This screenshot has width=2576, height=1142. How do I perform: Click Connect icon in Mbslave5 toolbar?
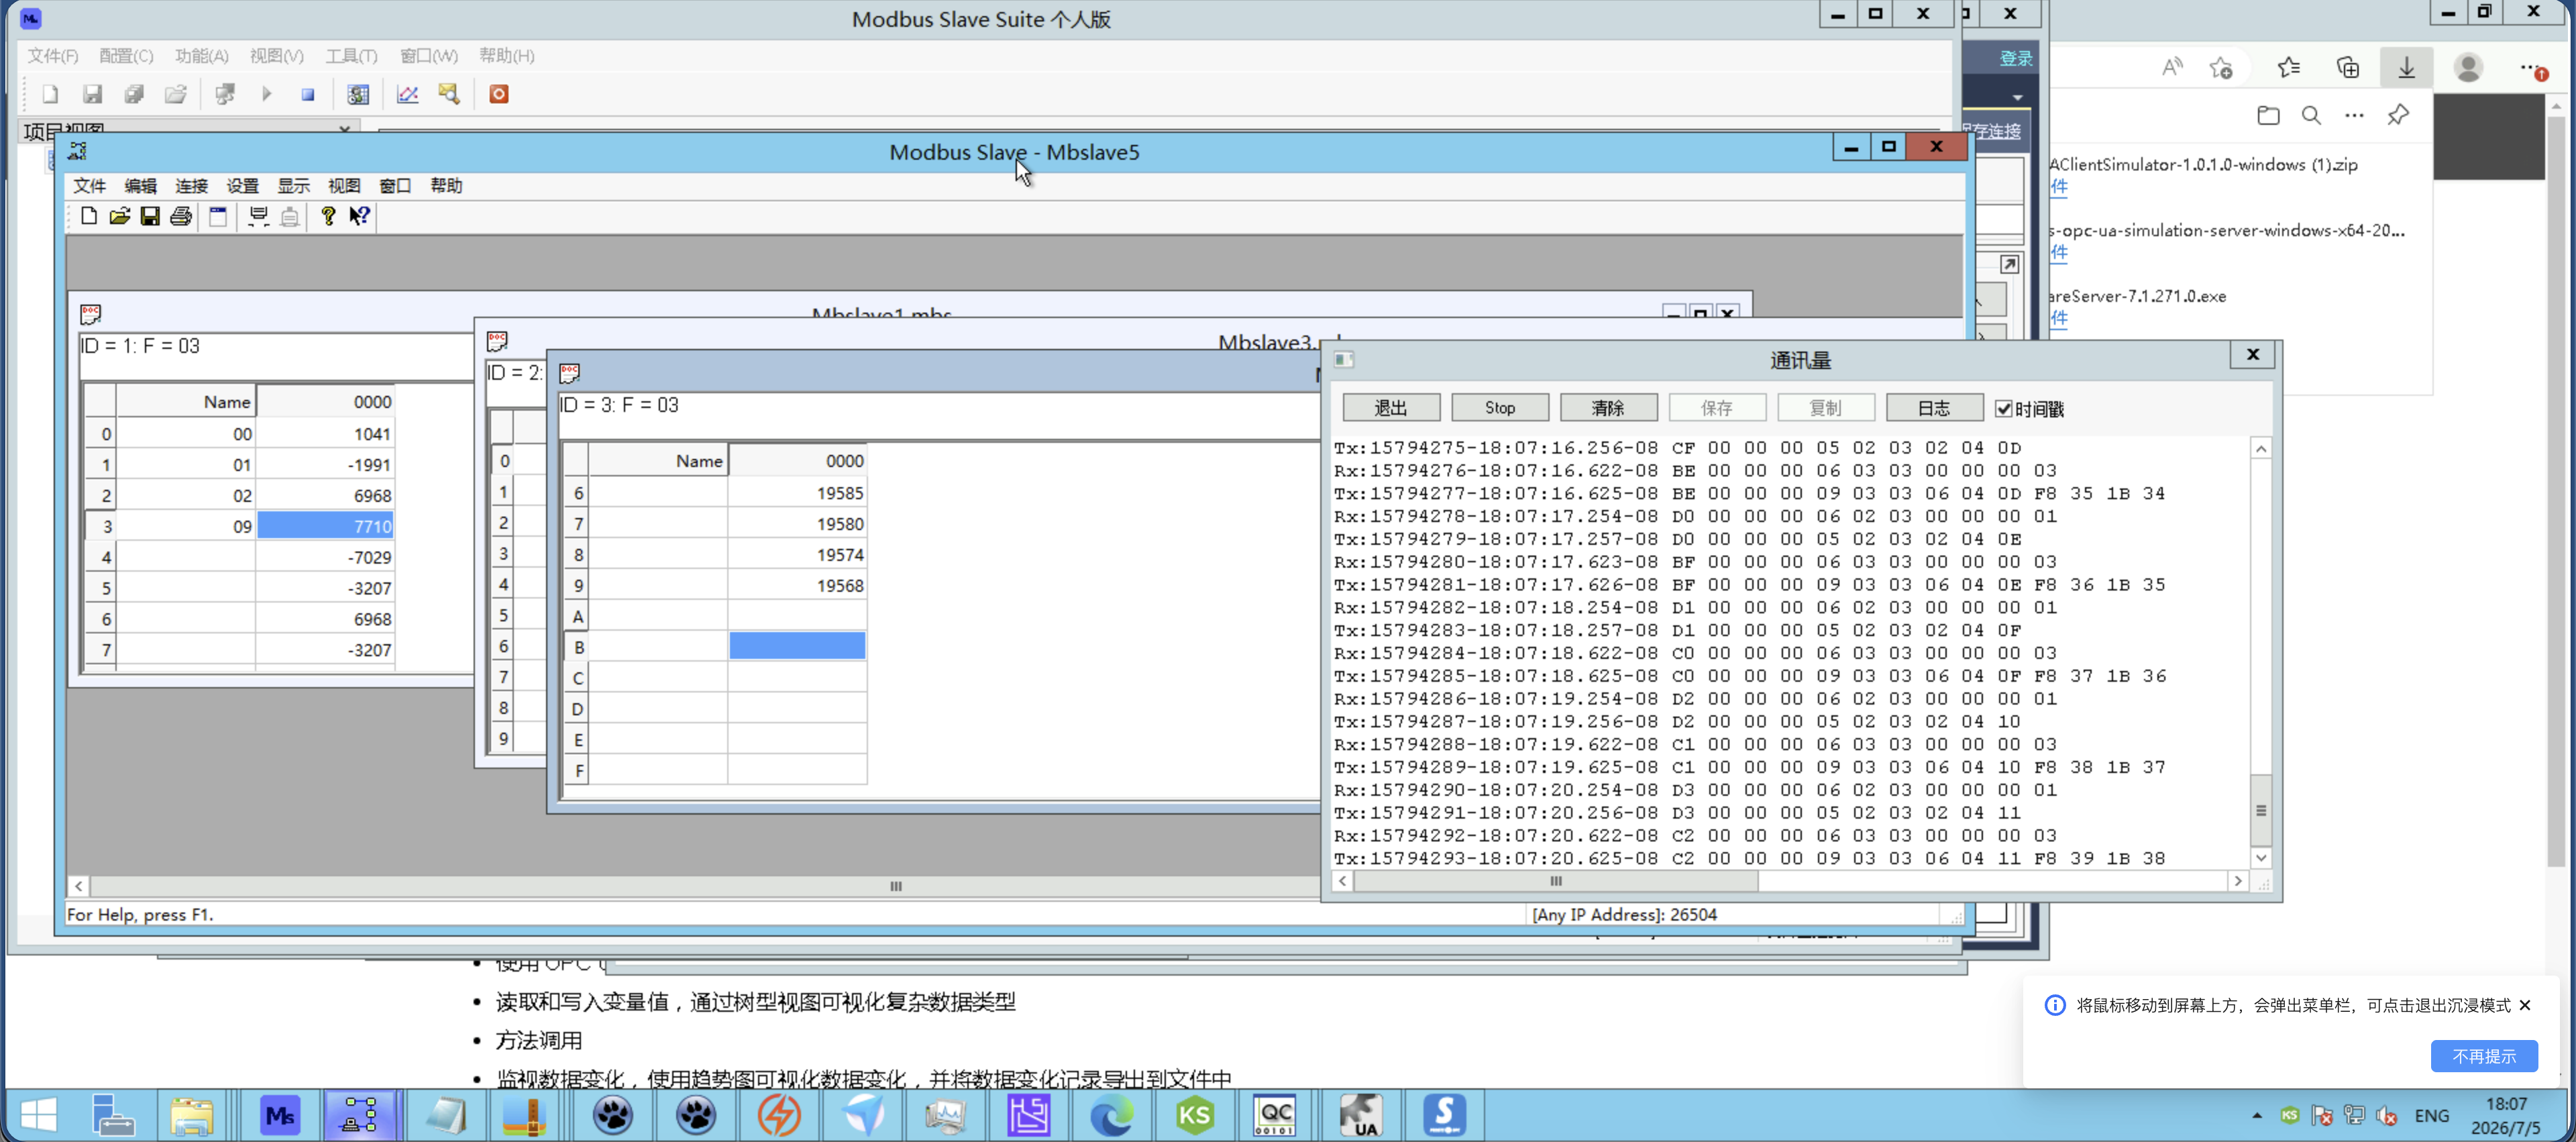pos(259,216)
